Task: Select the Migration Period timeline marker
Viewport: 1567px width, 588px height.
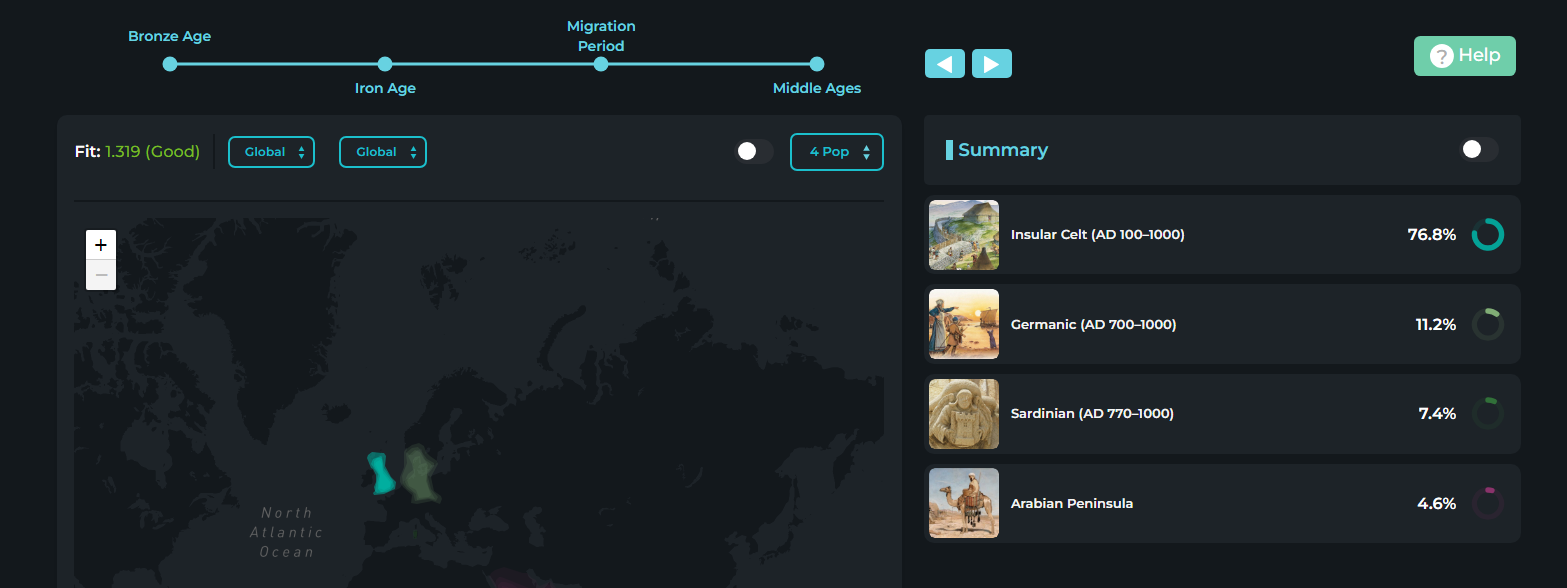Action: [601, 64]
